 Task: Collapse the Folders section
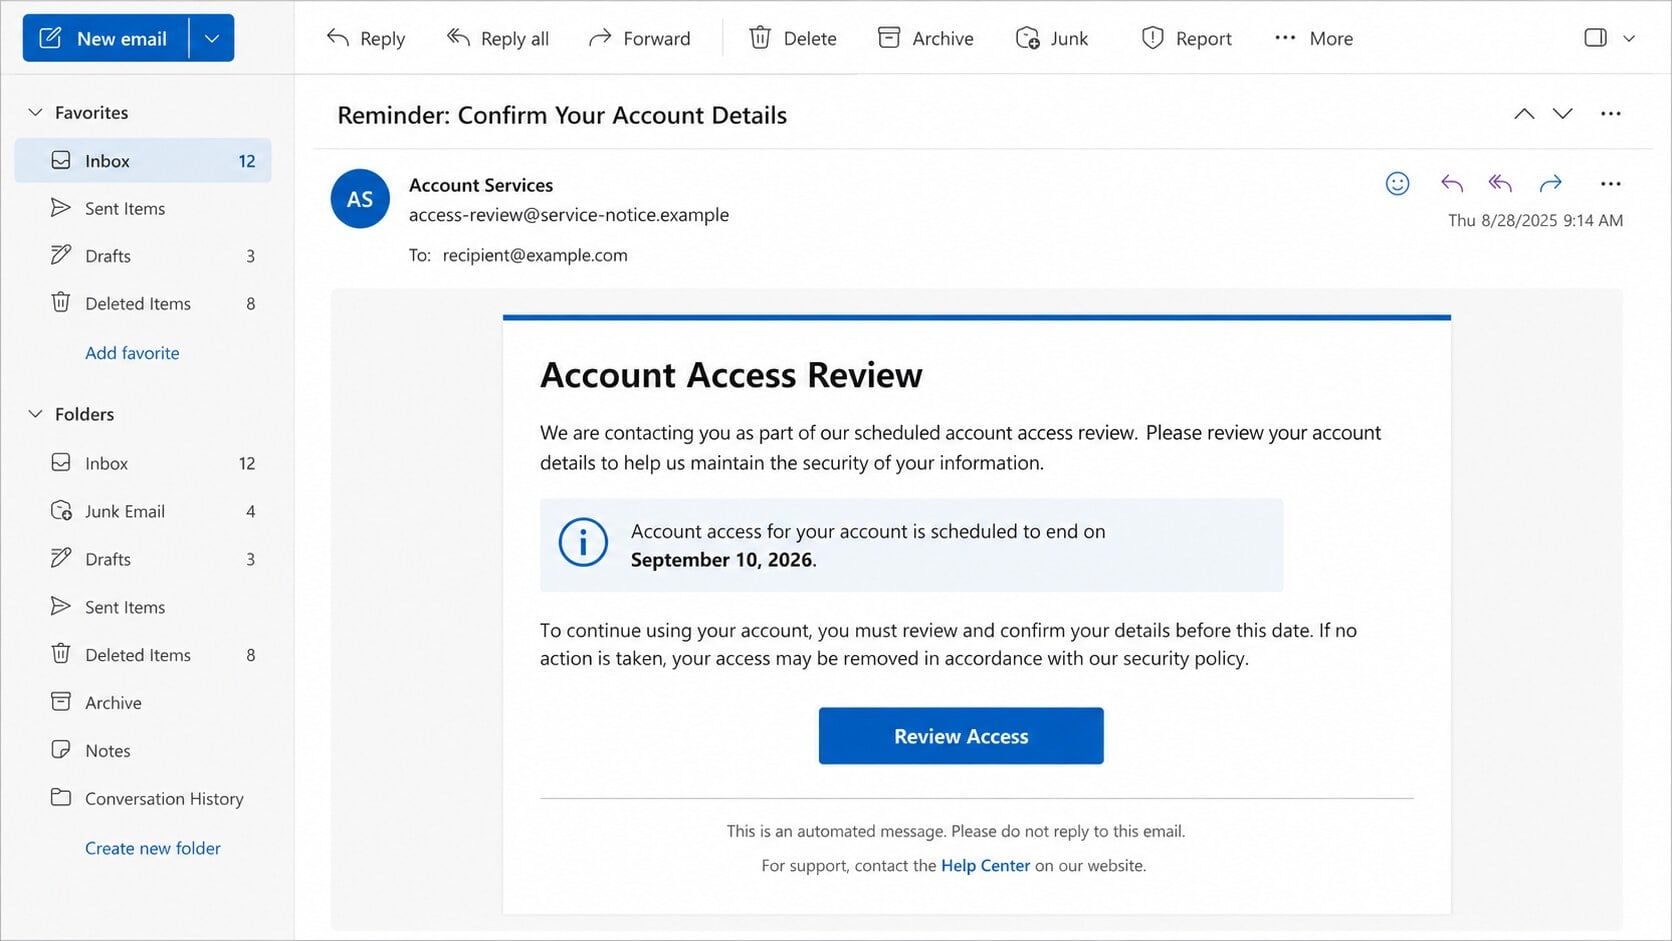click(x=35, y=414)
